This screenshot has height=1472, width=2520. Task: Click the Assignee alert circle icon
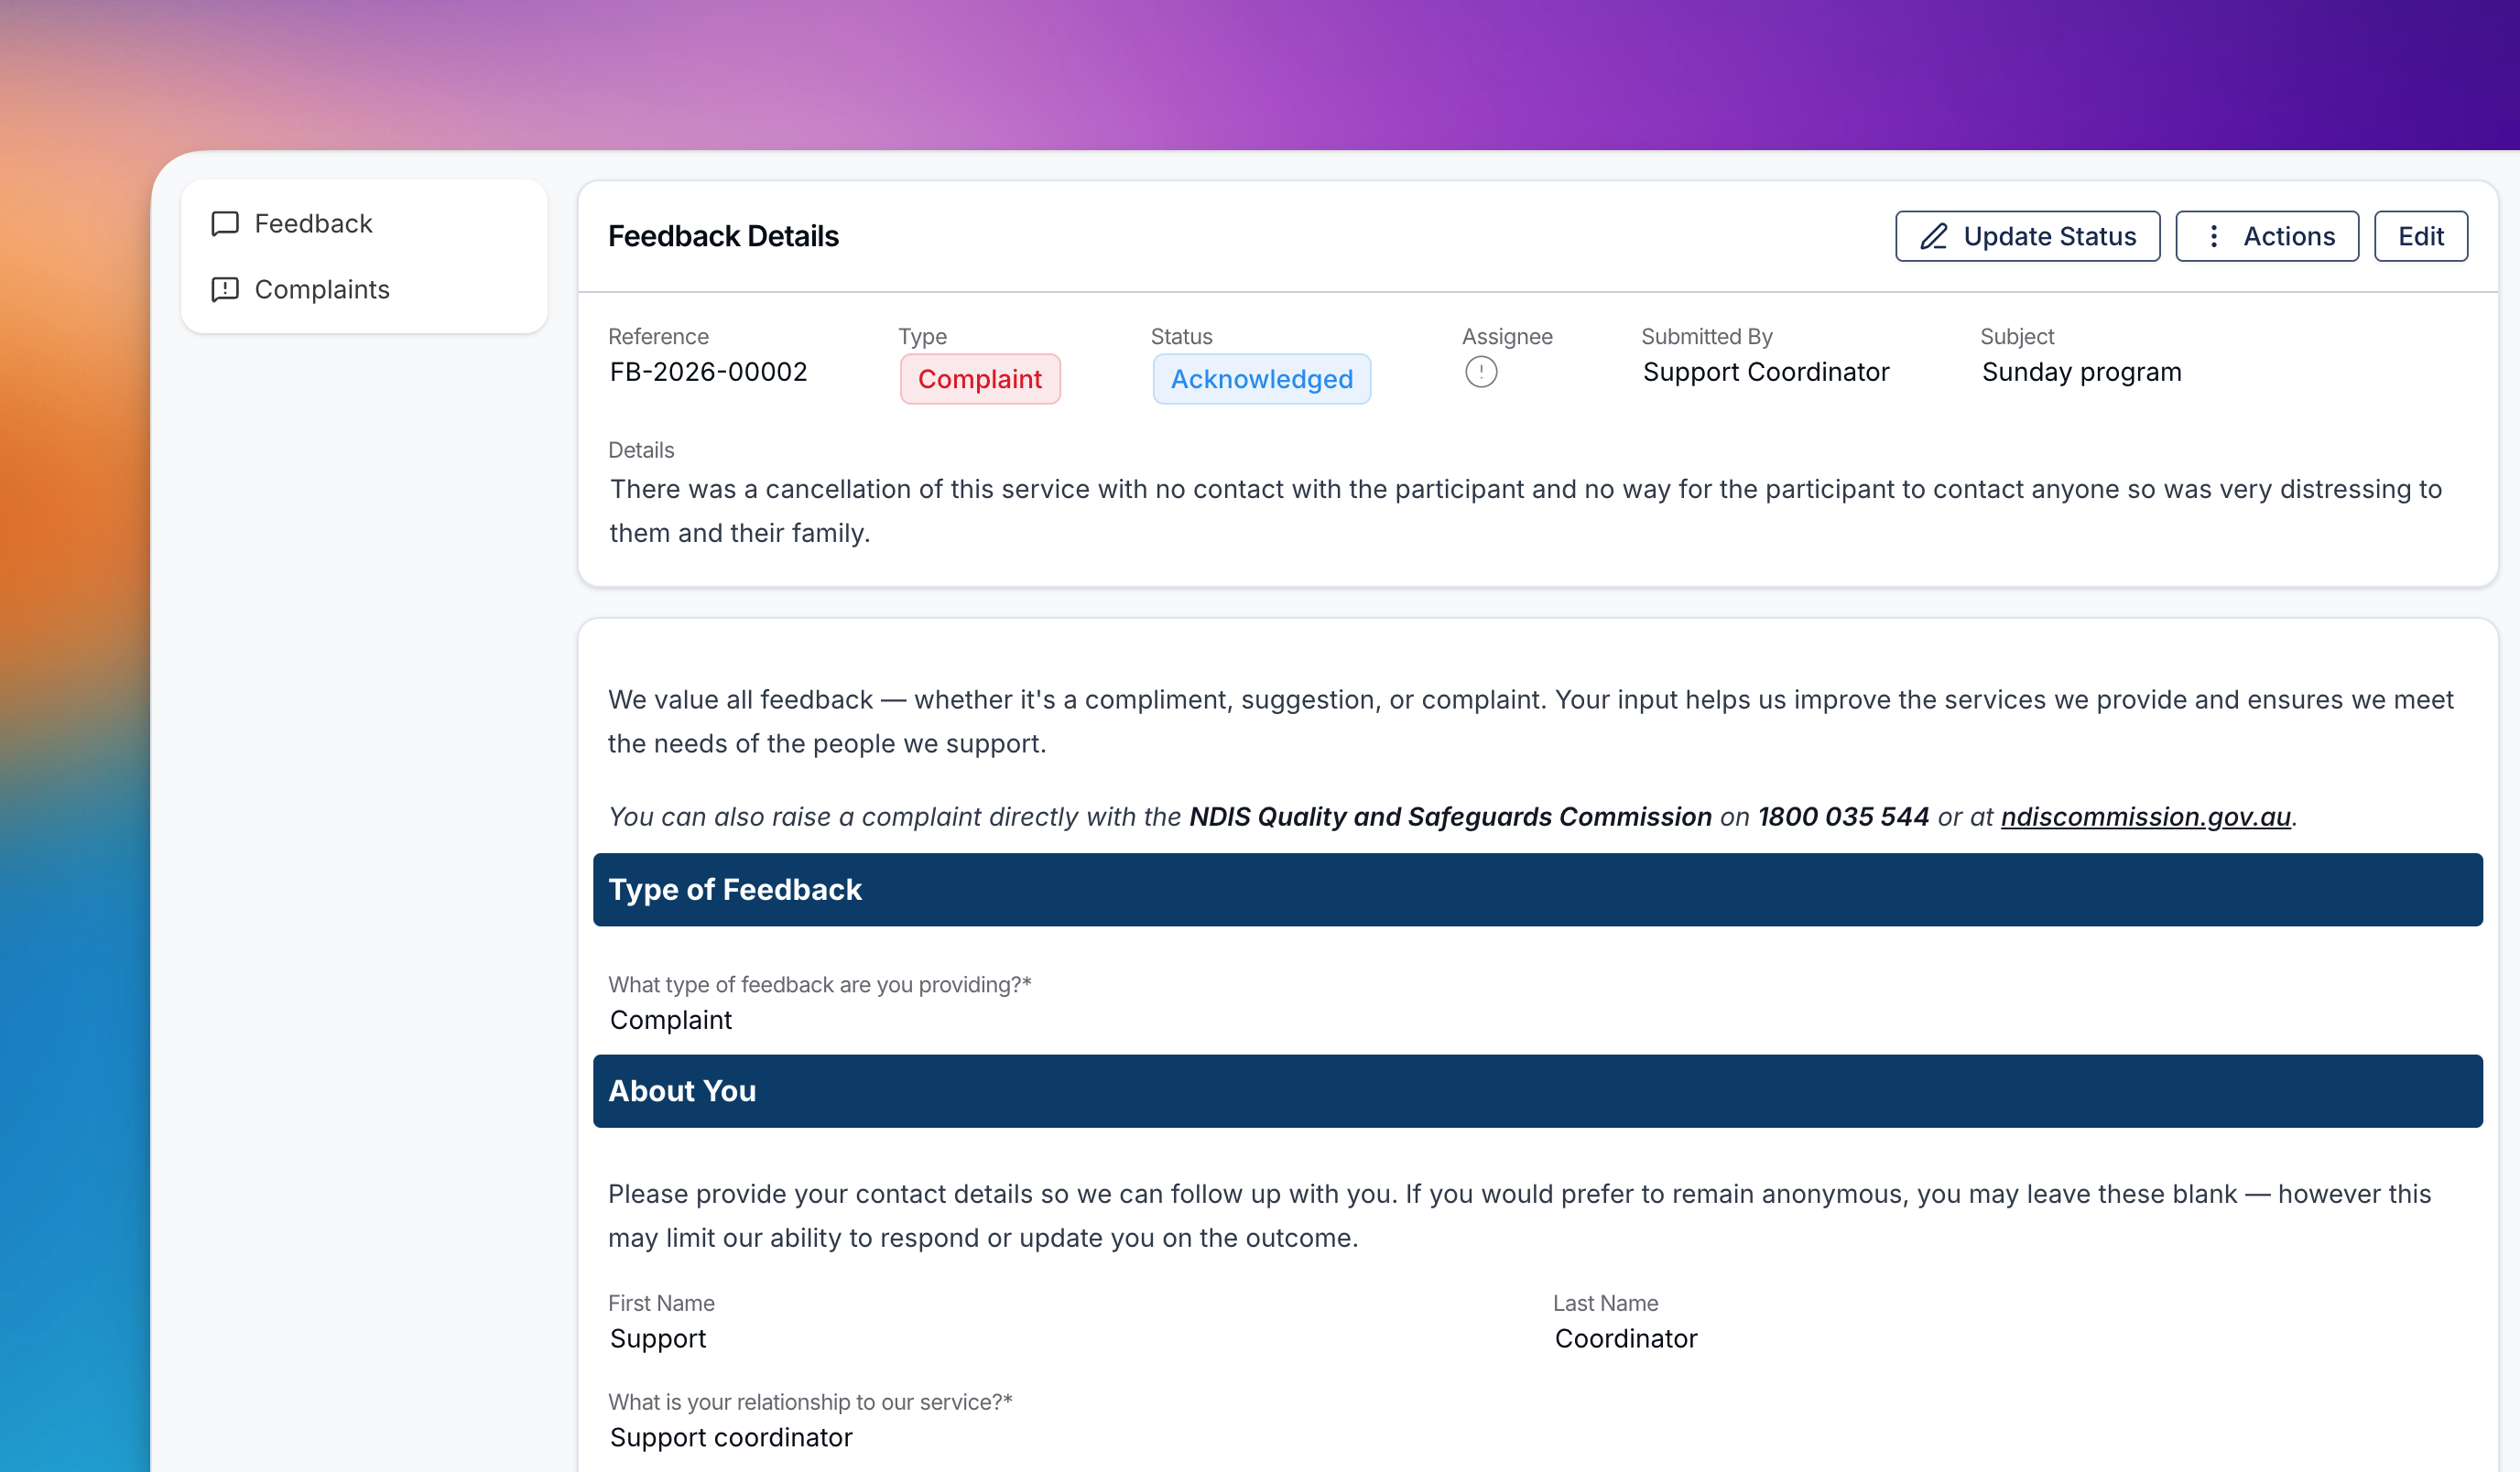1481,371
